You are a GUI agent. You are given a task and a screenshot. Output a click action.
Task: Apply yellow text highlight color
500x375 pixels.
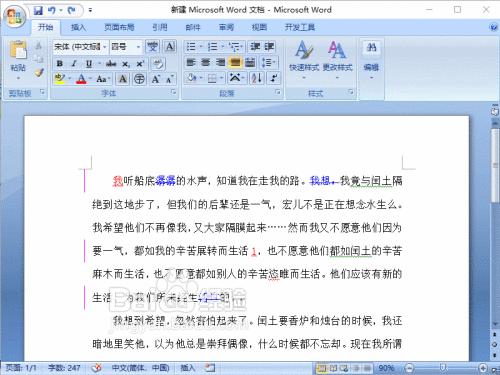pyautogui.click(x=60, y=79)
